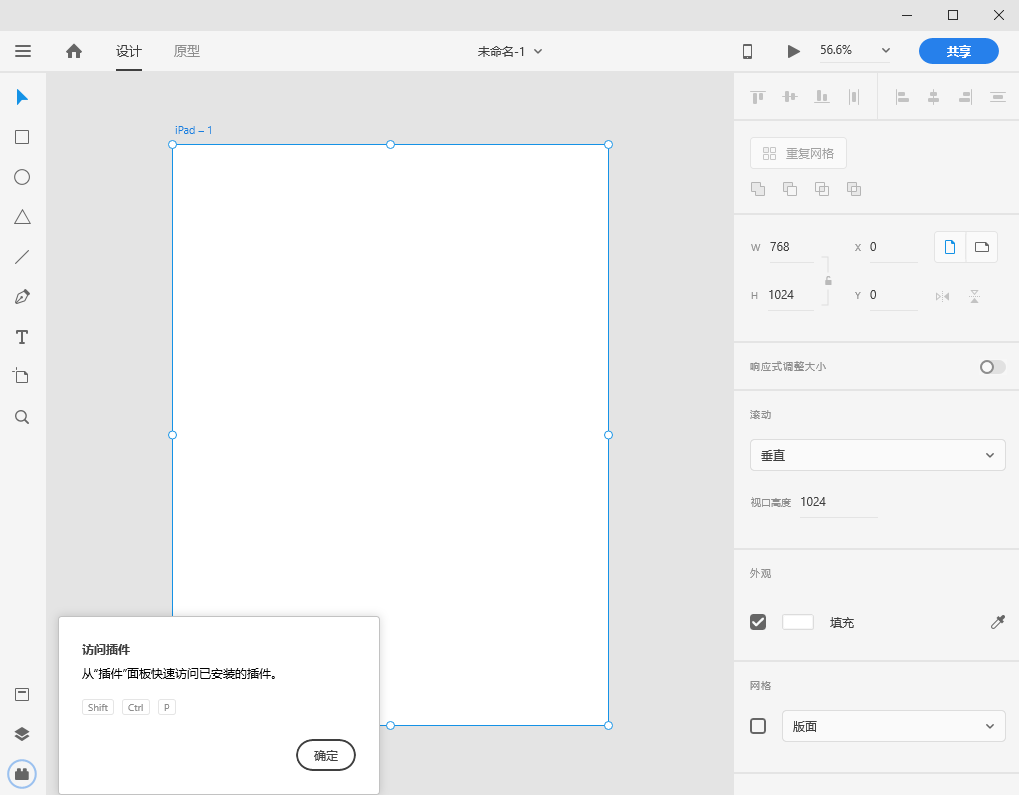Distribute horizontally icon
Screen dimensions: 1019x795
854,97
